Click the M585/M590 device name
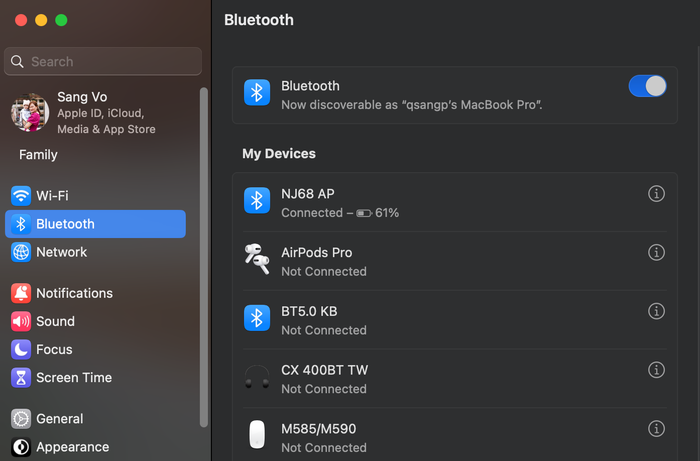This screenshot has height=461, width=700. coord(319,429)
